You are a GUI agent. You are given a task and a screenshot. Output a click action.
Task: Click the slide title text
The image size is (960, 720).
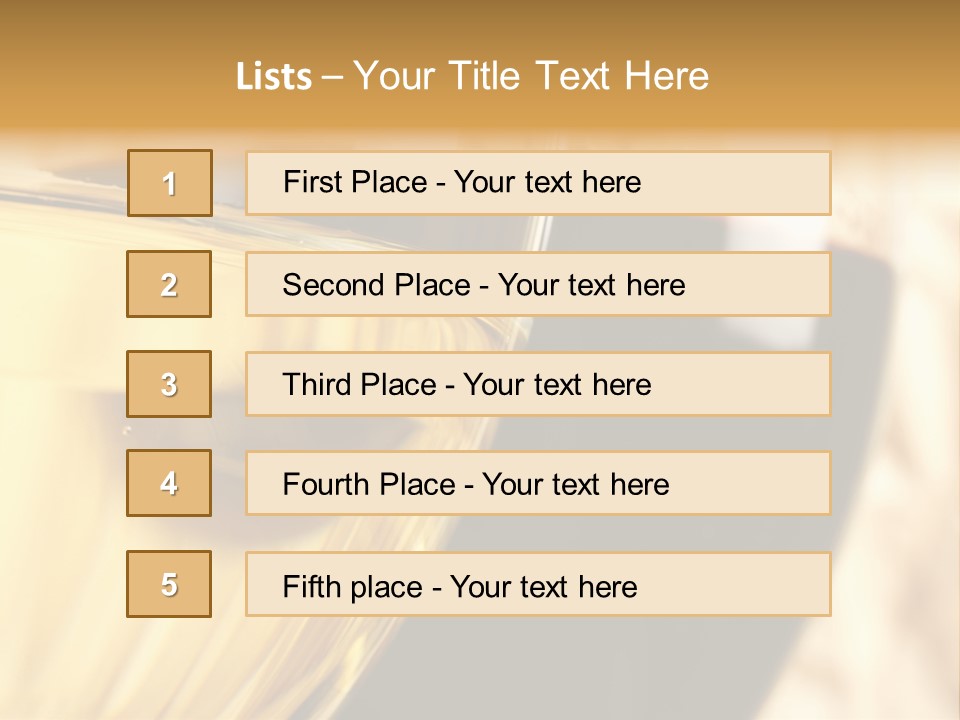[x=472, y=76]
